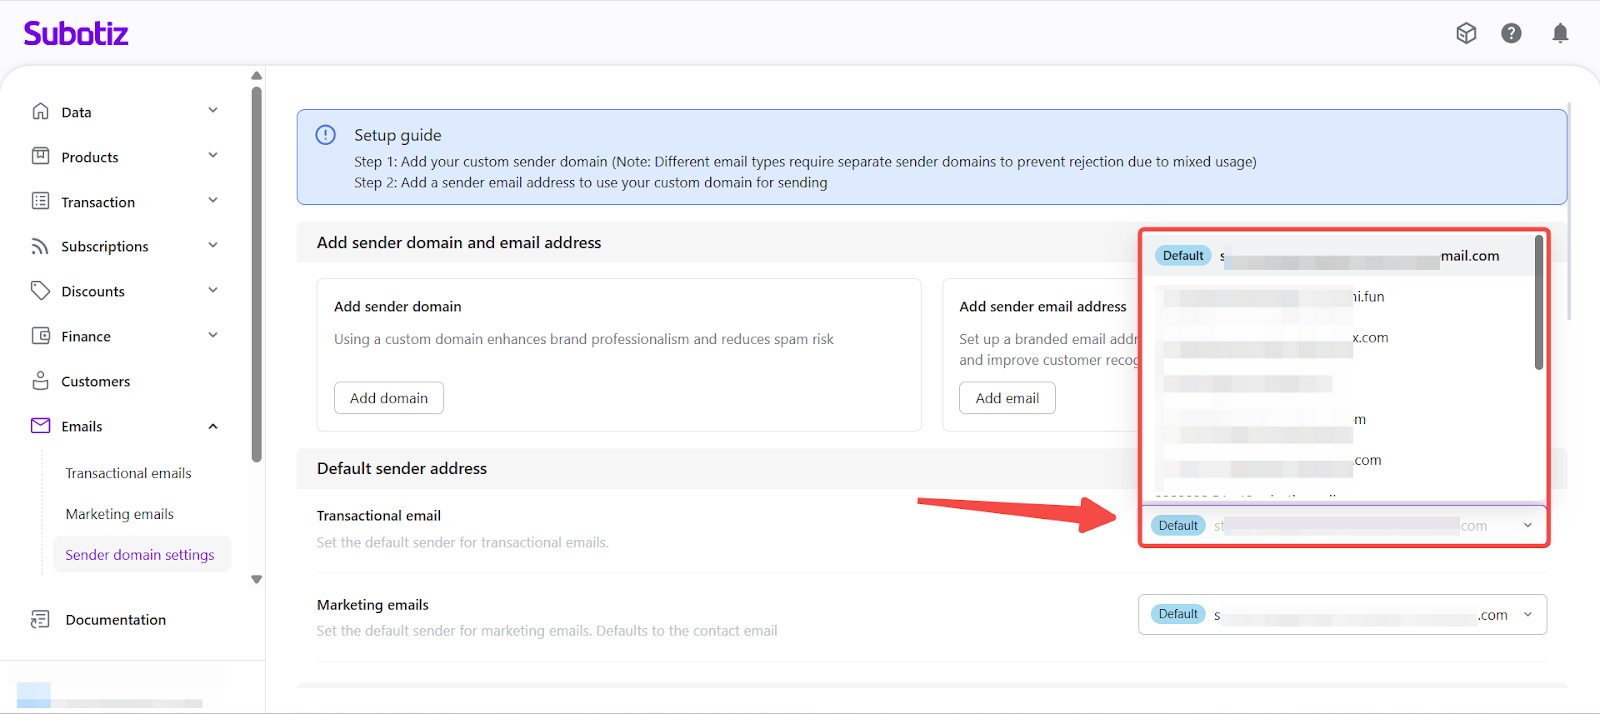Screen dimensions: 1600x714
Task: Click the Documentation sidebar icon
Action: (41, 620)
